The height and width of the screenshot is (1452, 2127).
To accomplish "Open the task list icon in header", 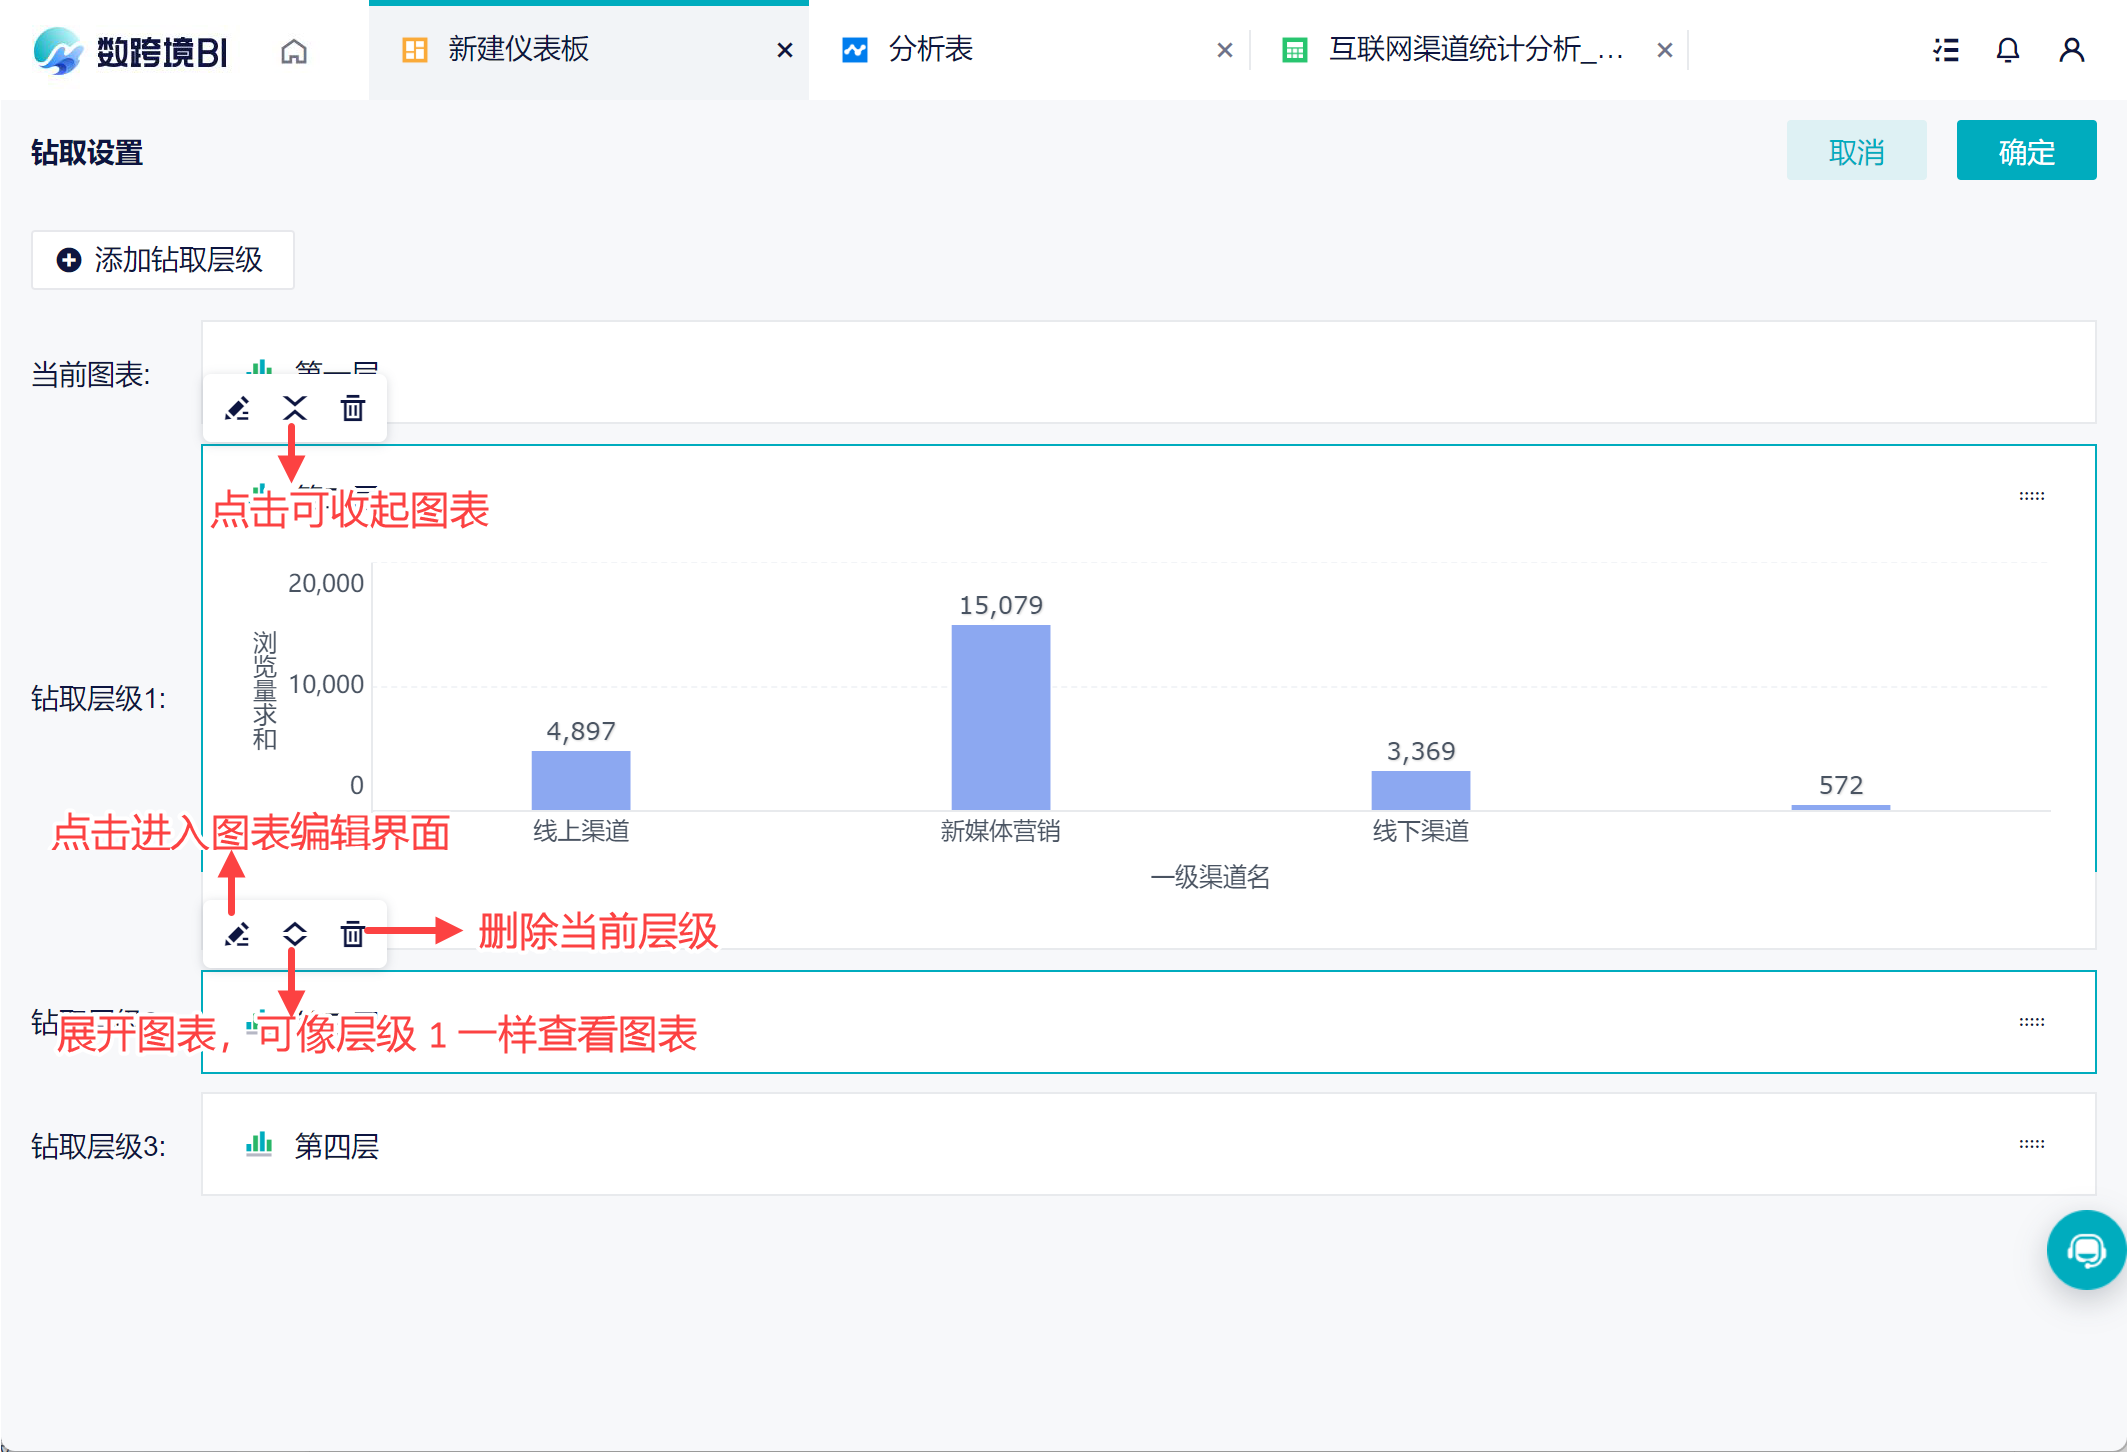I will tap(1946, 50).
